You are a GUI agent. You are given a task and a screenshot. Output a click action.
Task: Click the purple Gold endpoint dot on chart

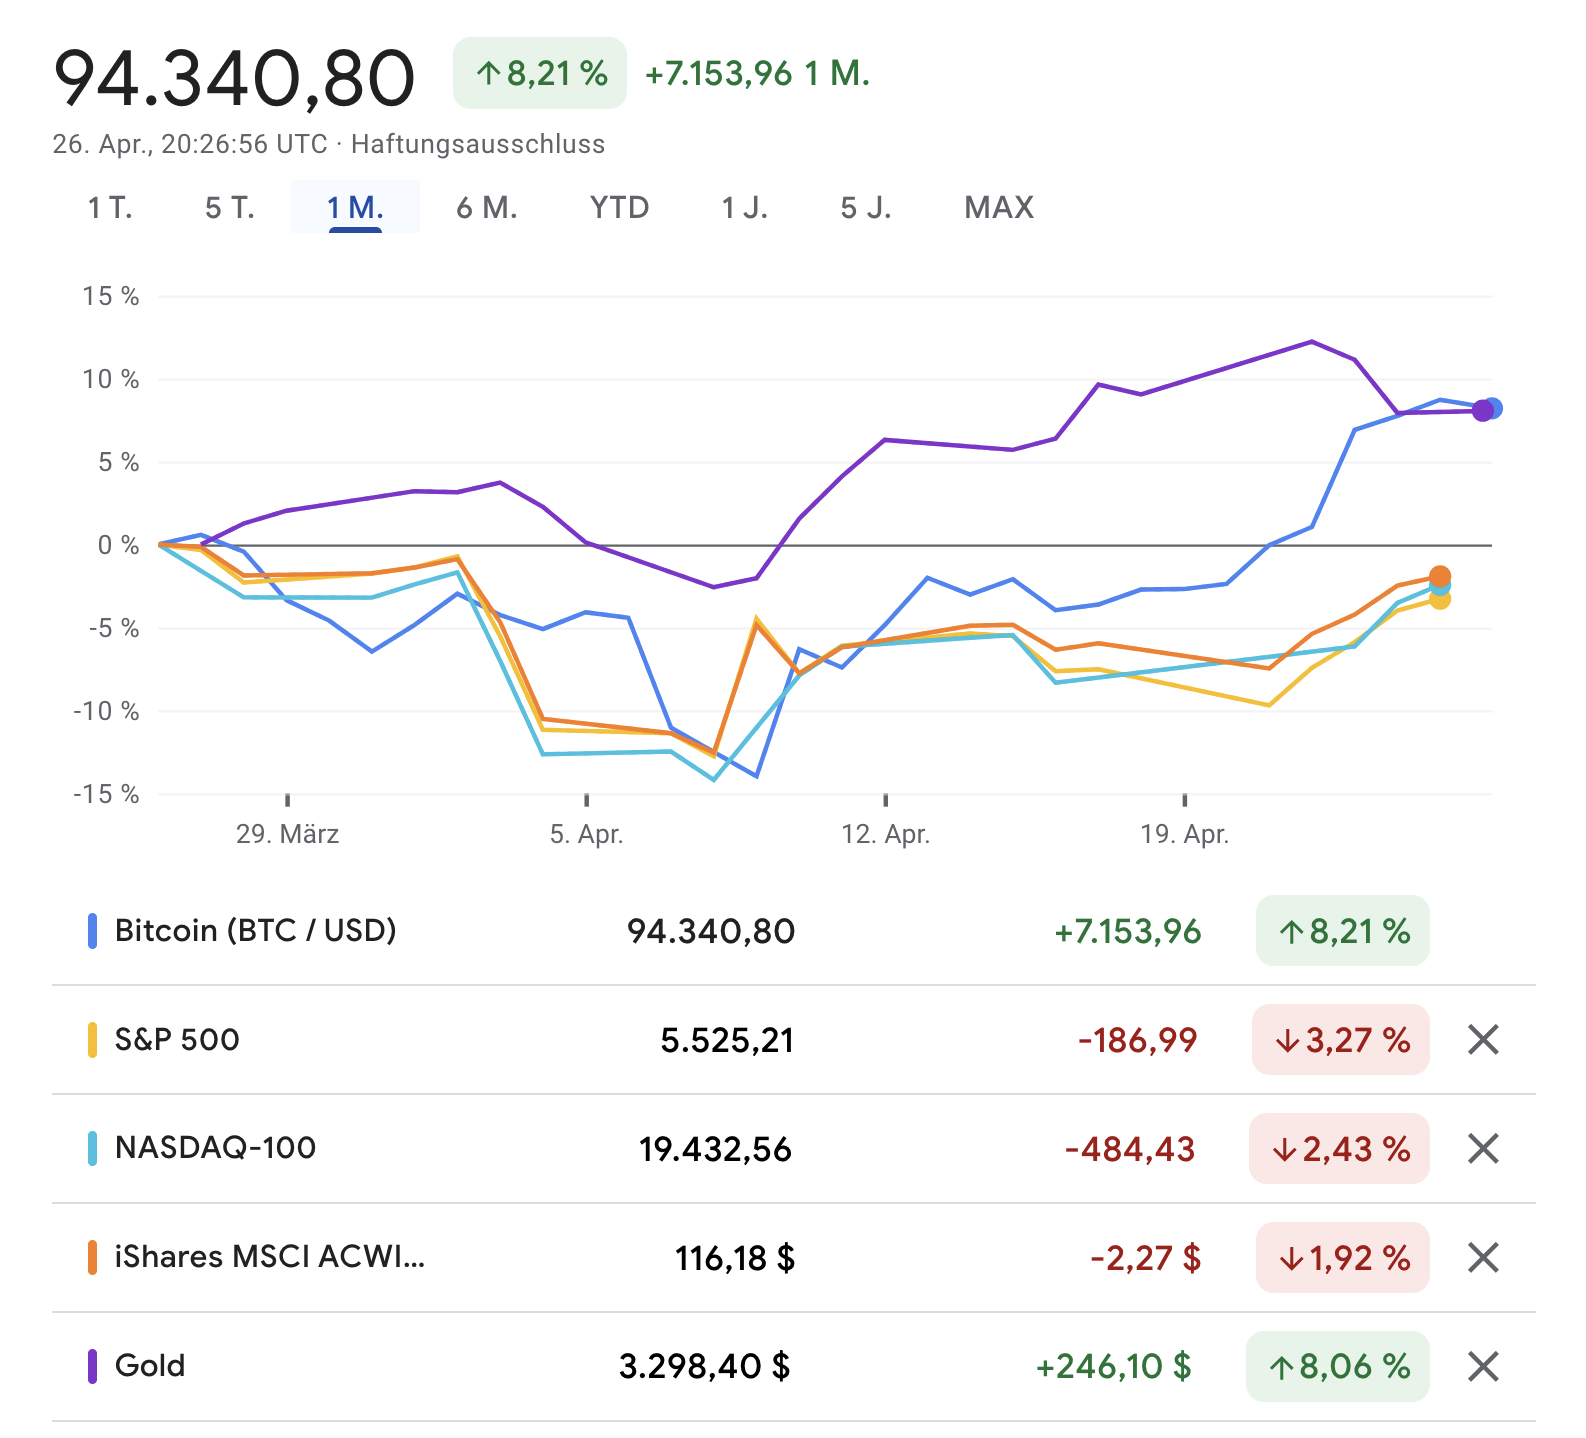pyautogui.click(x=1482, y=411)
